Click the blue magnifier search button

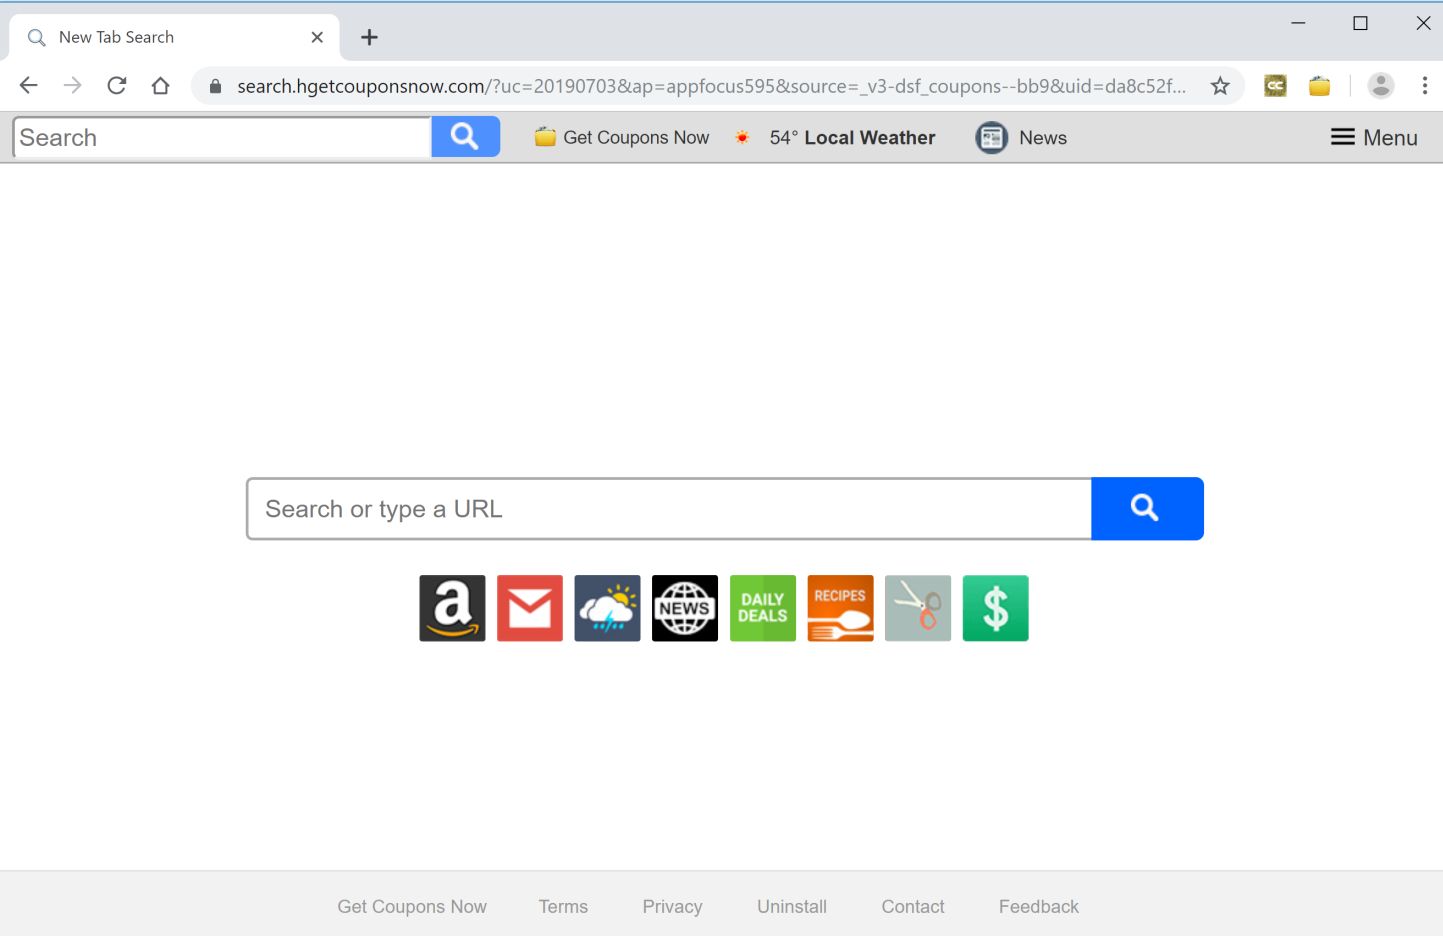tap(1146, 508)
